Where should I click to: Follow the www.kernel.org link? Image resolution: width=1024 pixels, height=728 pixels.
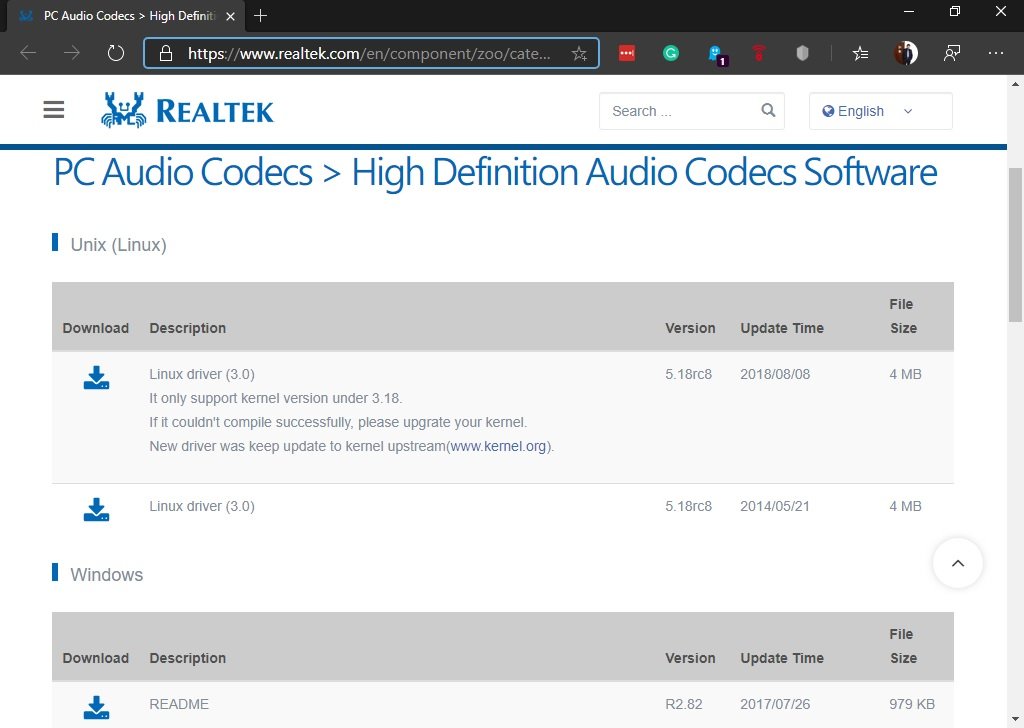[498, 447]
